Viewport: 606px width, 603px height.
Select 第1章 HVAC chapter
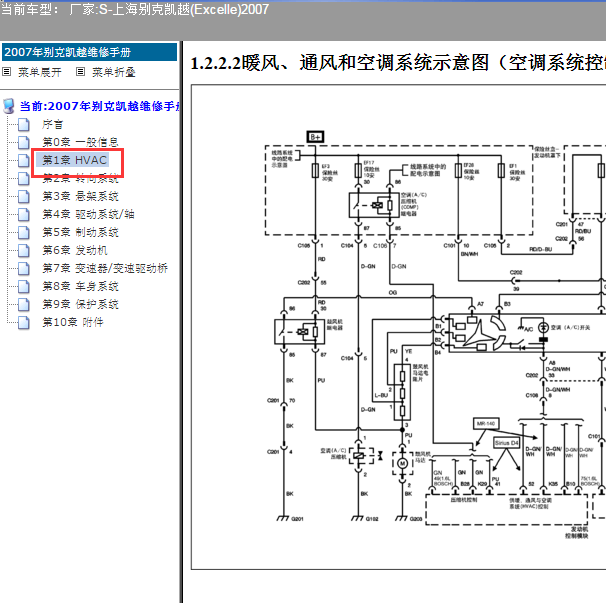(x=74, y=160)
